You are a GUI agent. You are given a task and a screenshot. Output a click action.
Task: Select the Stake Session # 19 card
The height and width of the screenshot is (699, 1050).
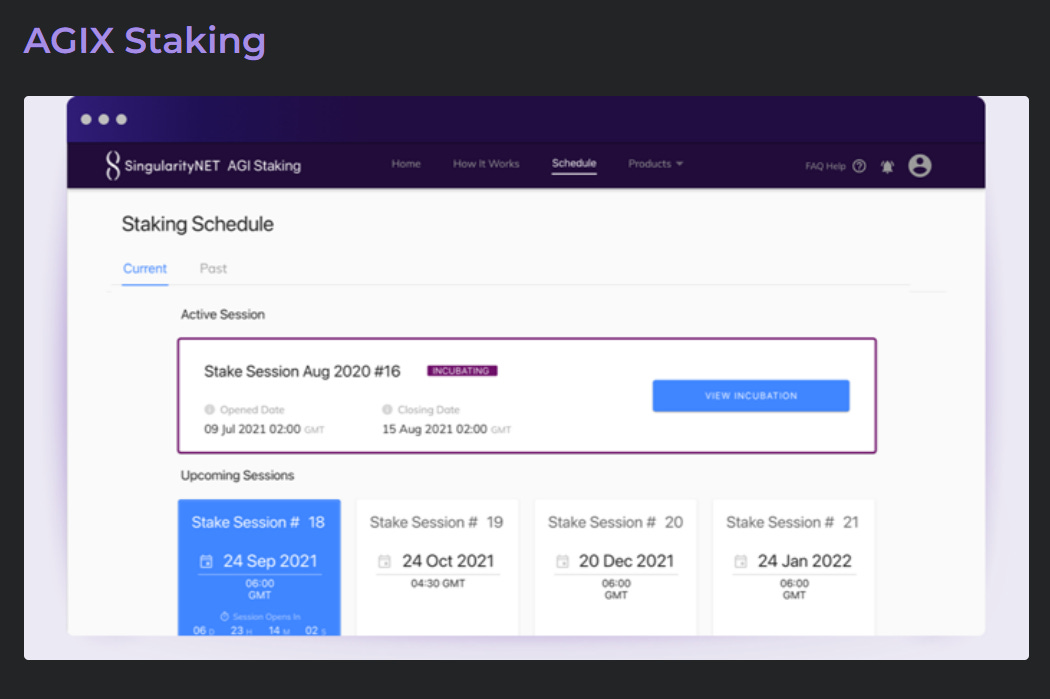(x=437, y=567)
